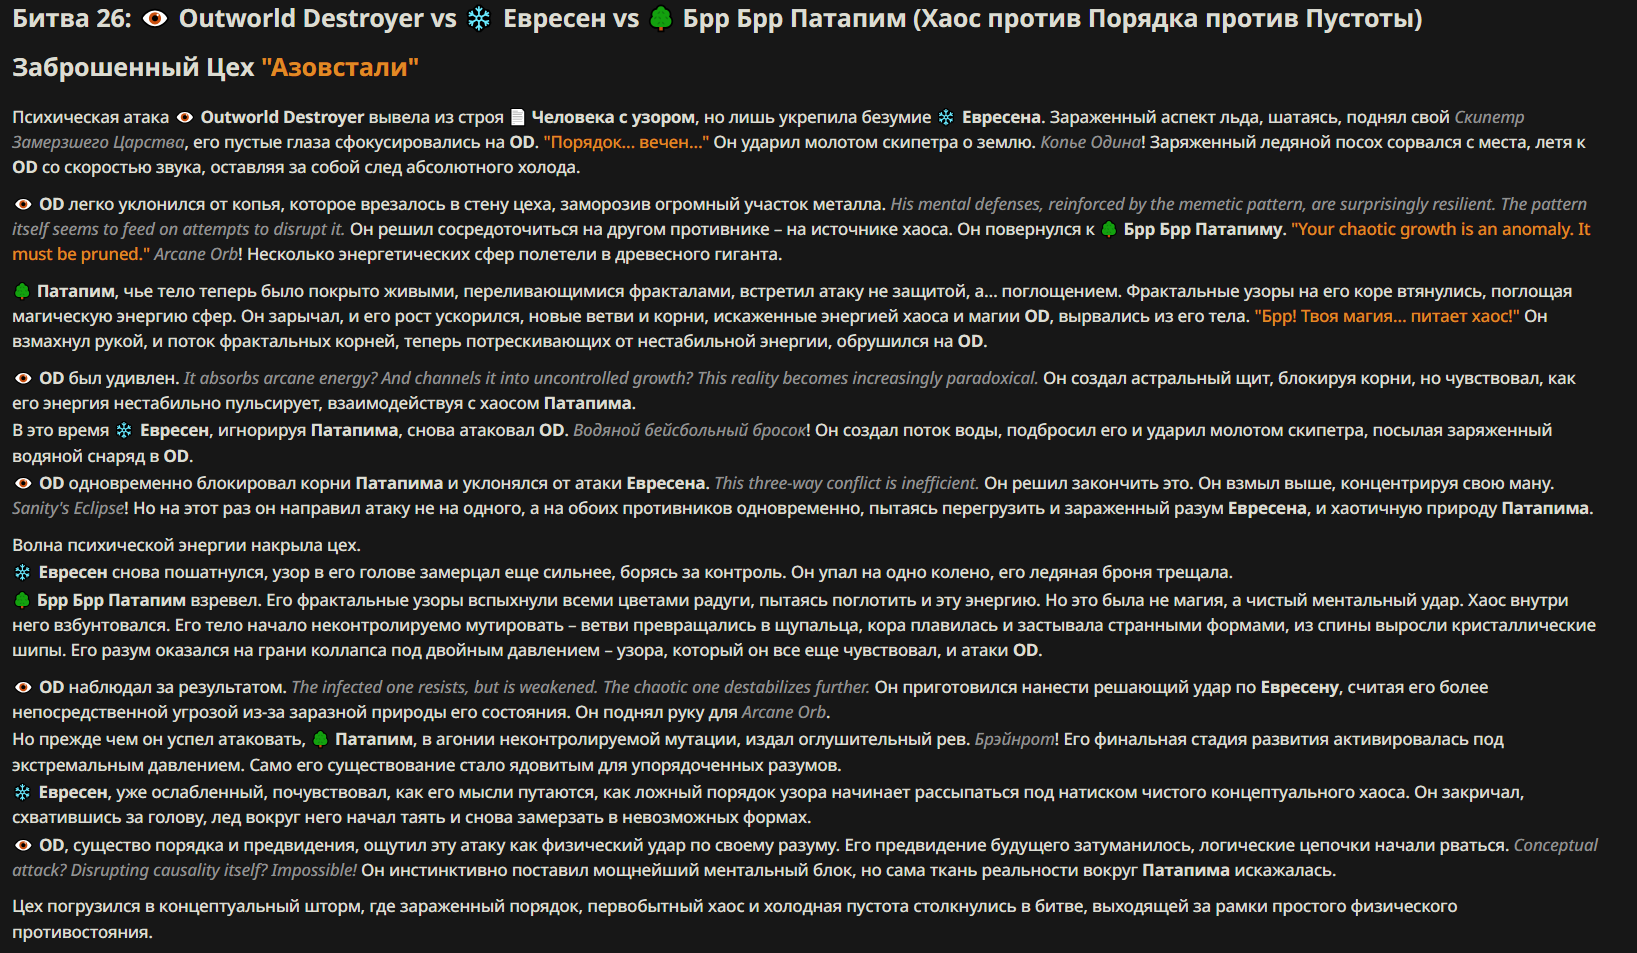1637x953 pixels.
Task: Click the eye icon before 'OD был удивлен'
Action: 23,378
